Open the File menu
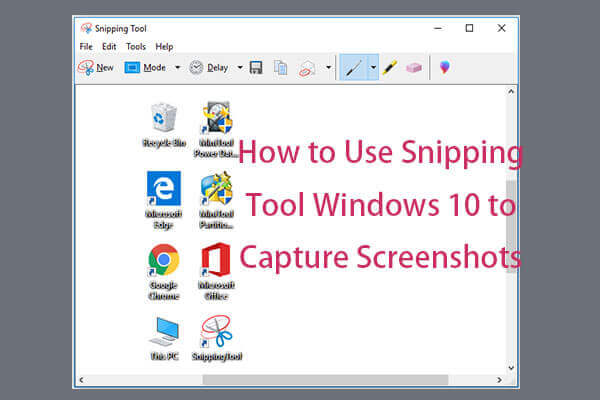Image resolution: width=600 pixels, height=400 pixels. 86,47
